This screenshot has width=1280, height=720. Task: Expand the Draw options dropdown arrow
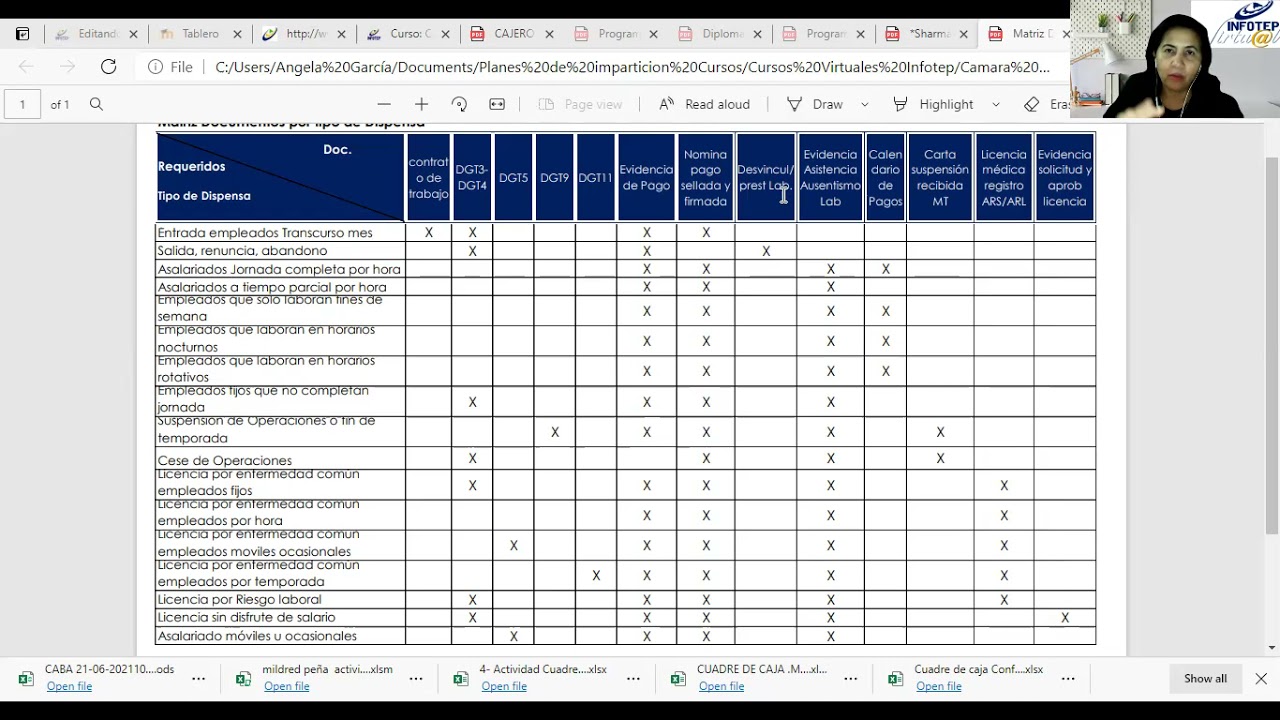(x=865, y=104)
